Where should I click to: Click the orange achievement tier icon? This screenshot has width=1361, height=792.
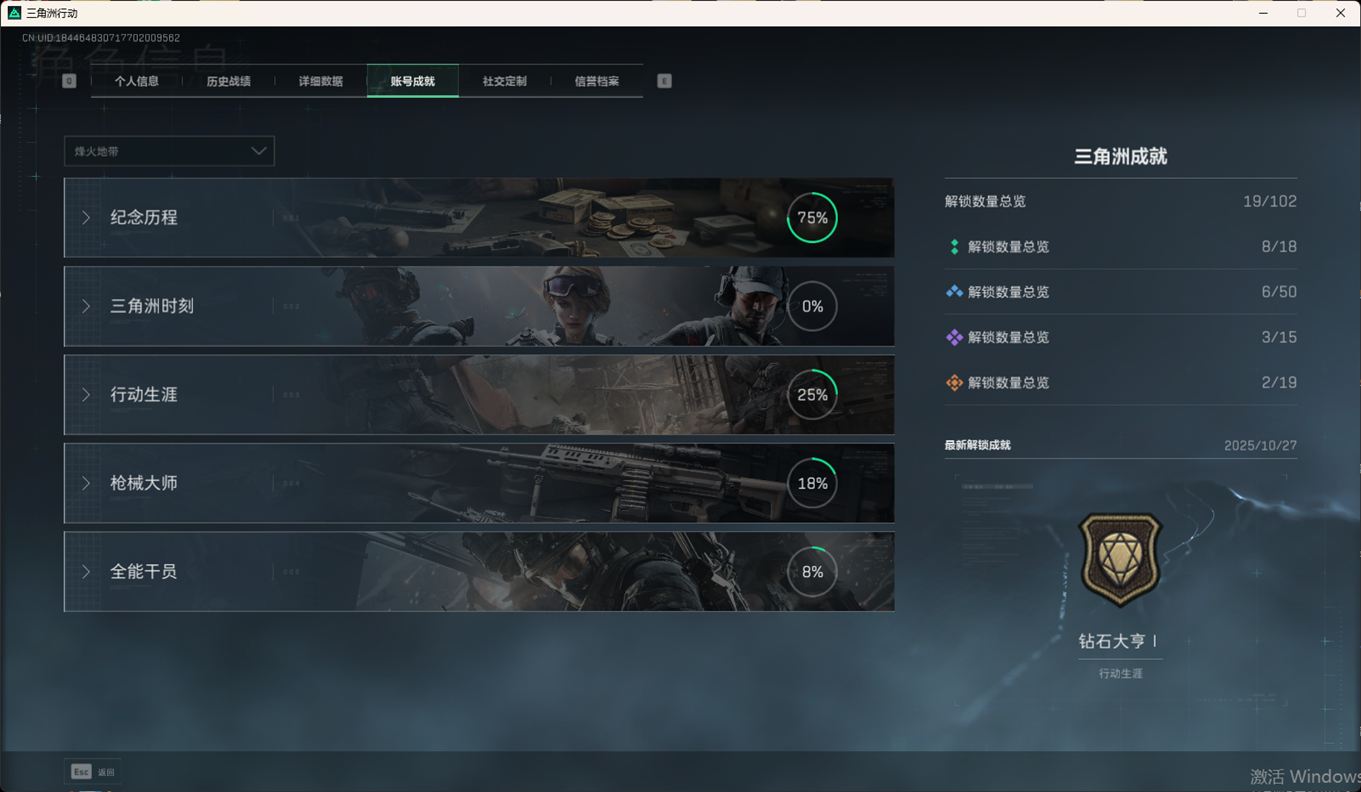click(954, 383)
